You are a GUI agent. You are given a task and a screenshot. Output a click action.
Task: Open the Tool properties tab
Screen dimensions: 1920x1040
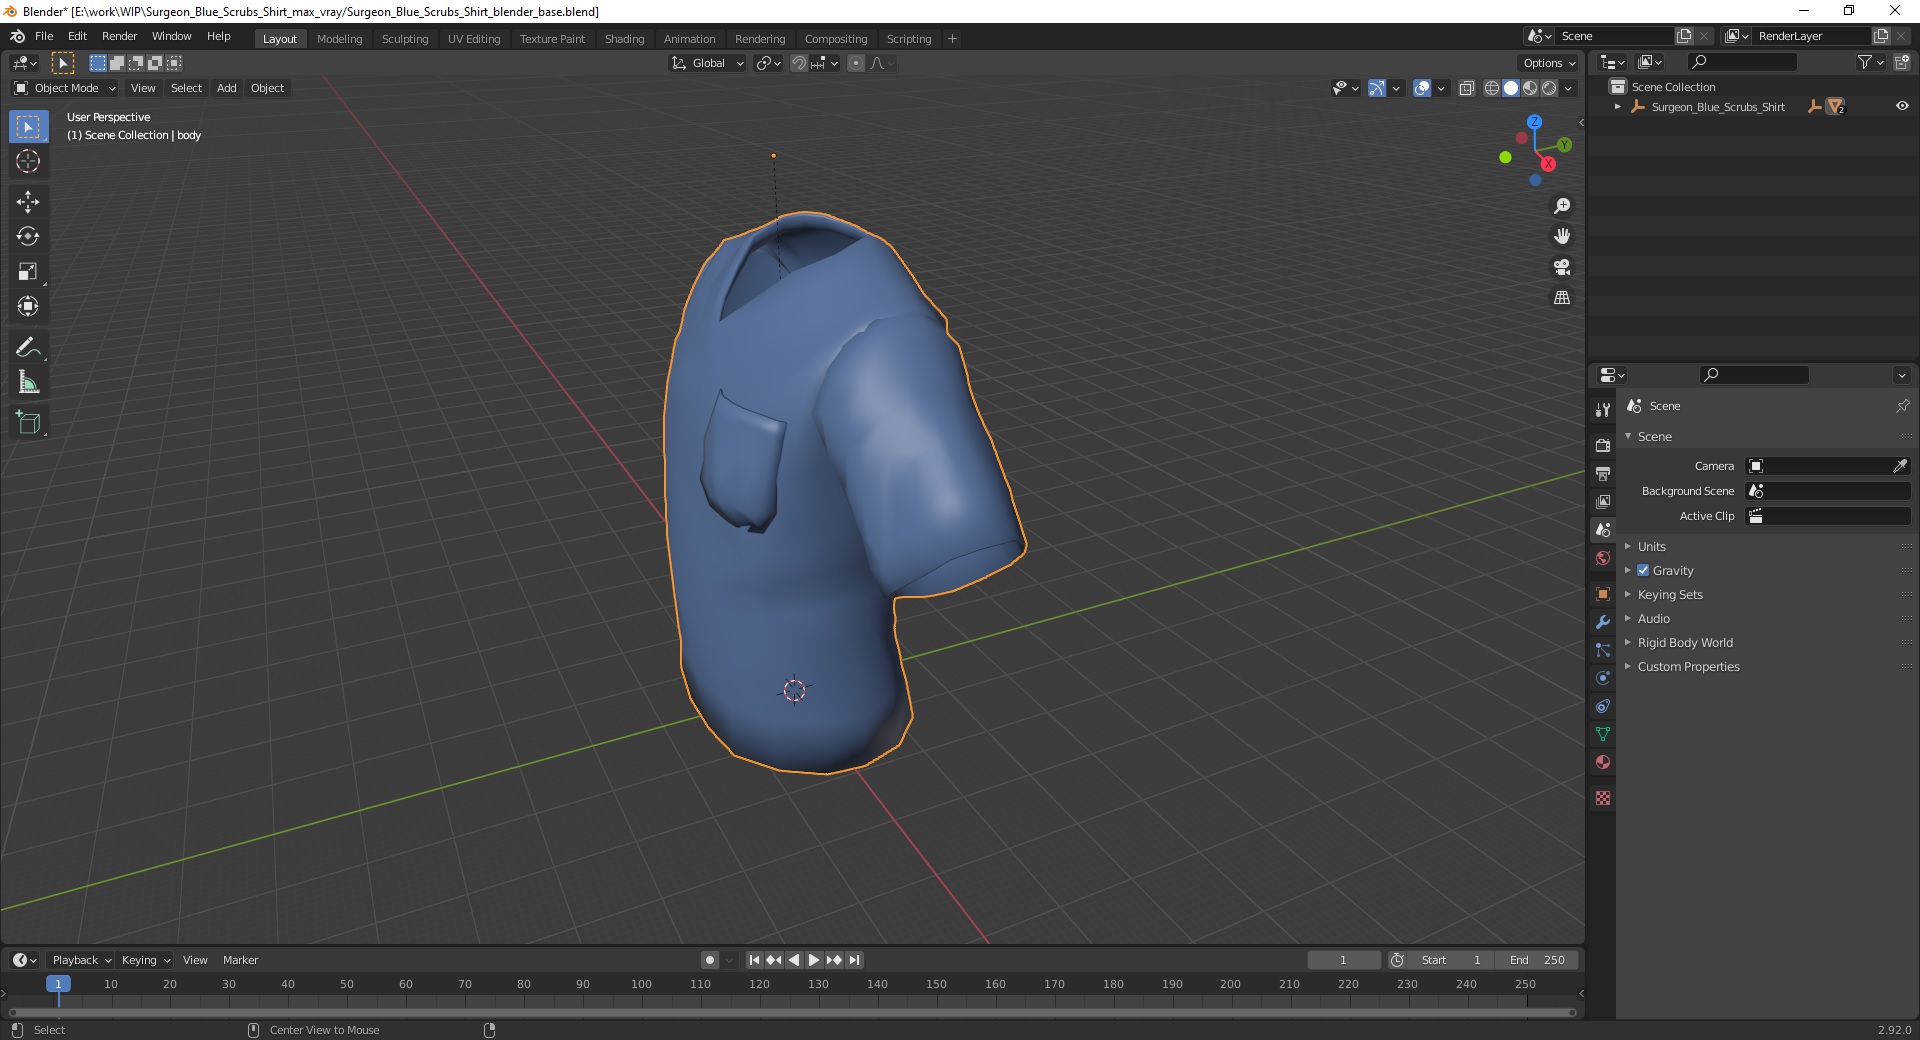click(1603, 410)
